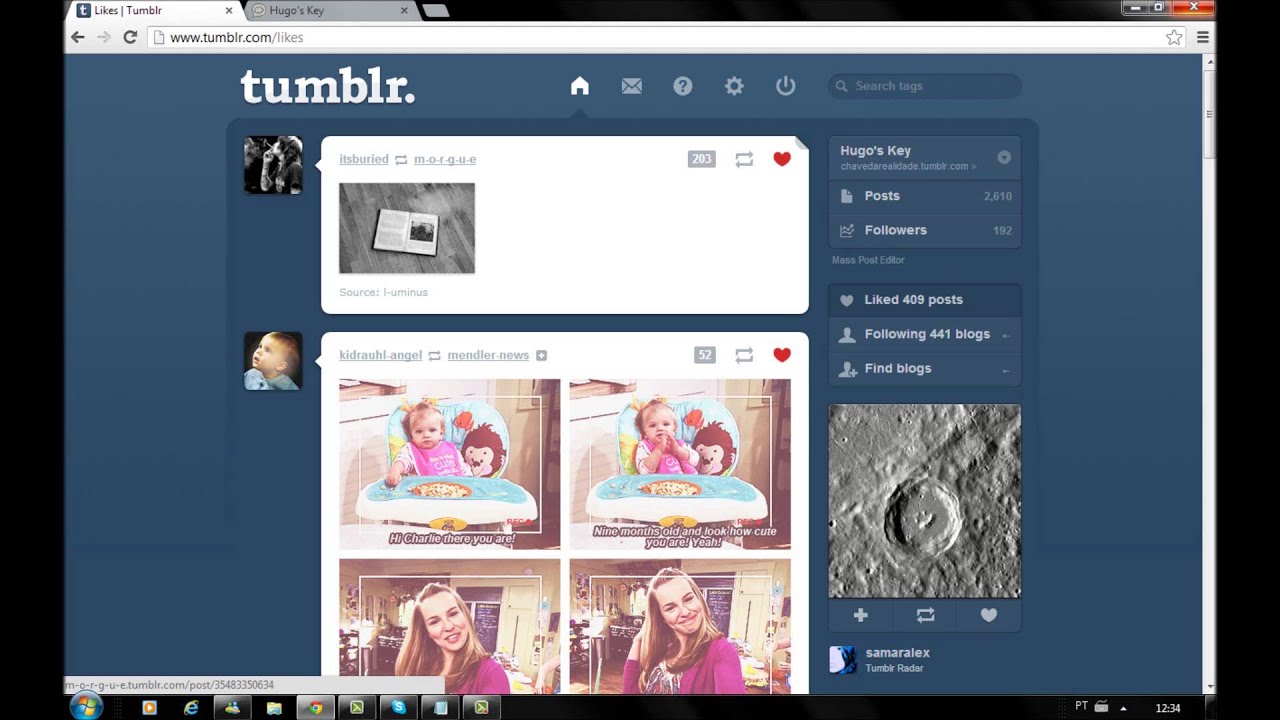This screenshot has width=1280, height=720.
Task: Open Windows Media Player from taskbar
Action: pos(150,707)
